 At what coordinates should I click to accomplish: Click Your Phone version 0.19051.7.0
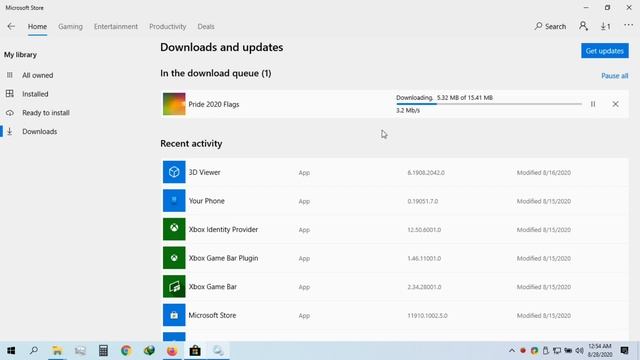[x=422, y=201]
